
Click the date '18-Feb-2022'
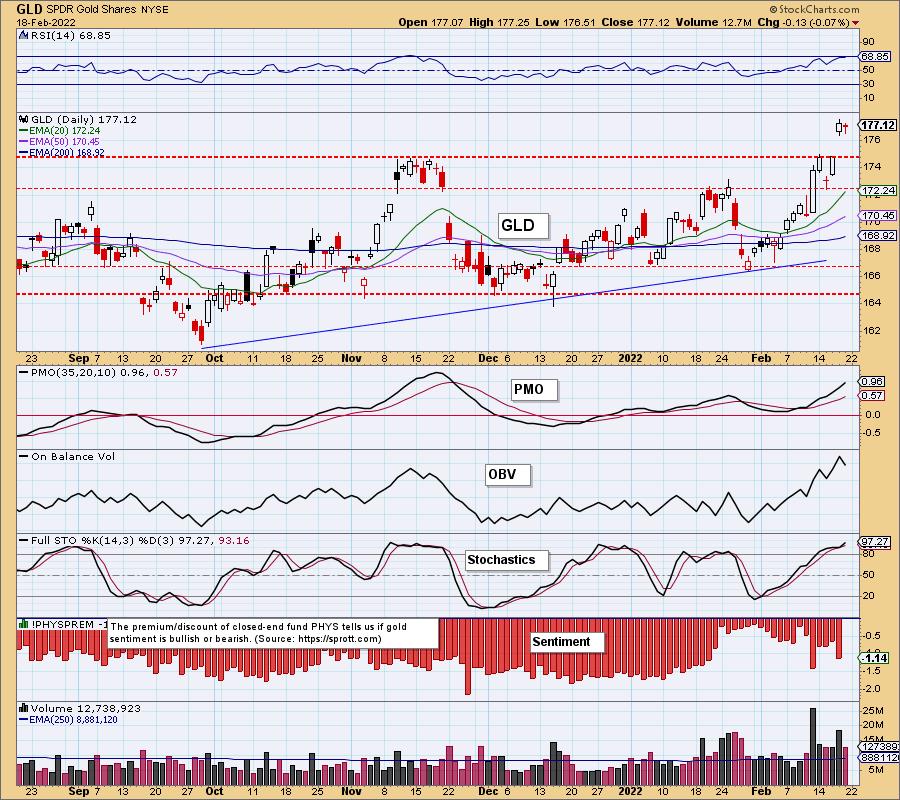coord(44,22)
